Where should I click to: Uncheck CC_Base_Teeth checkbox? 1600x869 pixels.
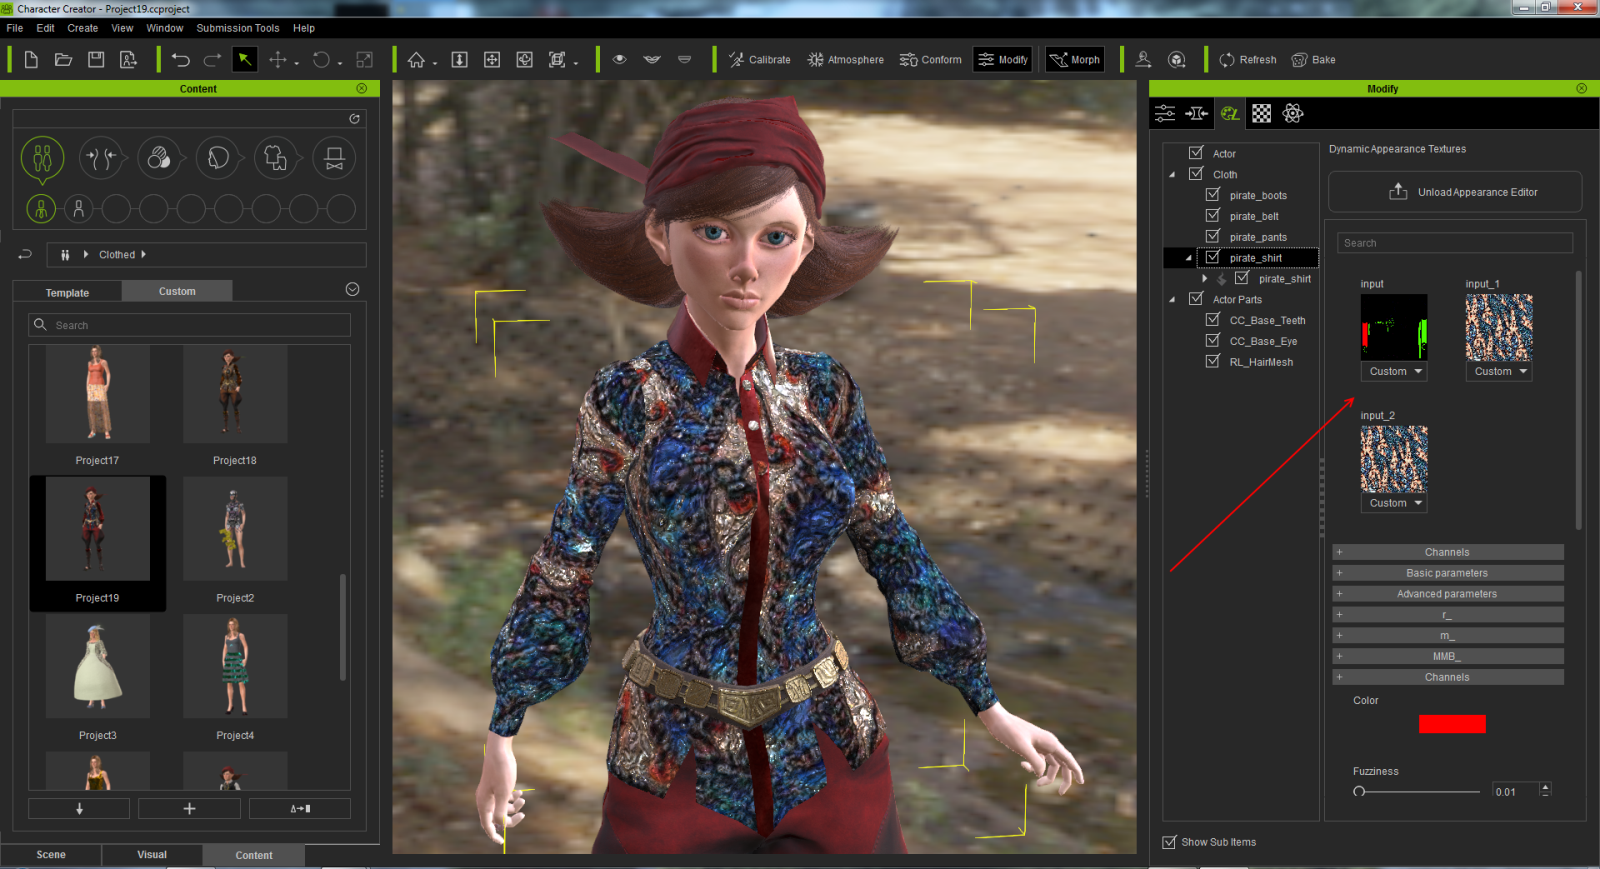(x=1212, y=320)
